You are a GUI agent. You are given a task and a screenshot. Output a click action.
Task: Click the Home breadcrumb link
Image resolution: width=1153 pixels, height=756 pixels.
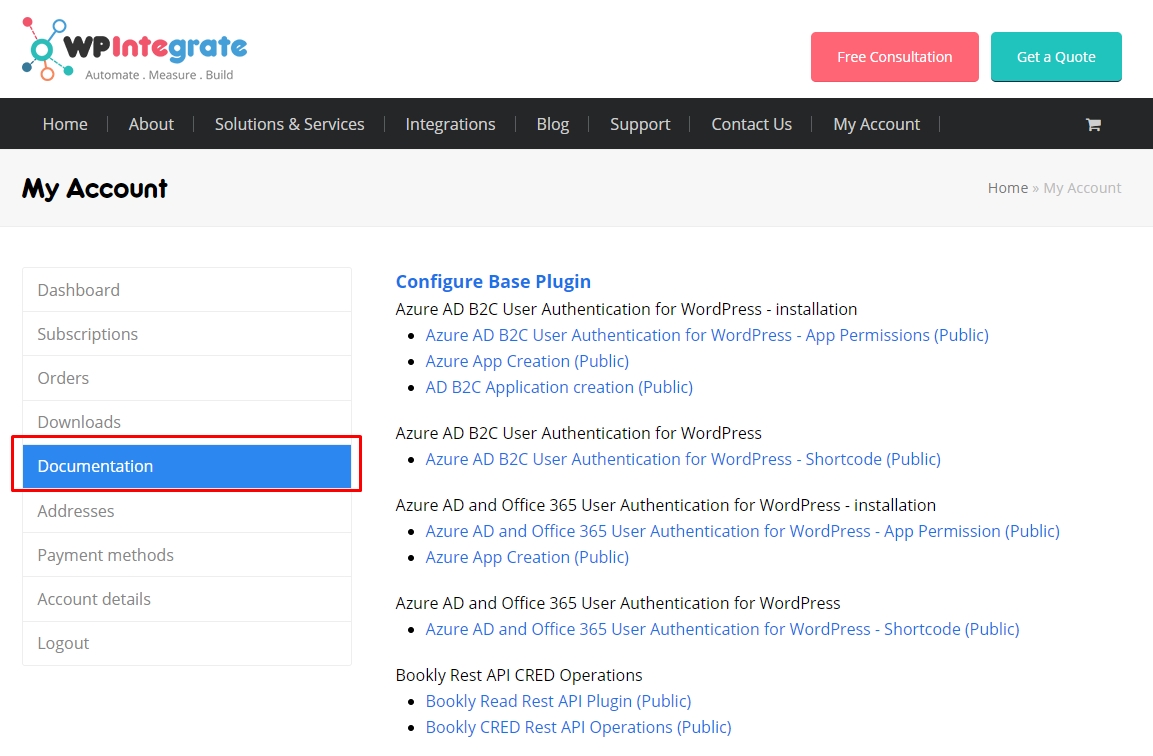(1007, 188)
